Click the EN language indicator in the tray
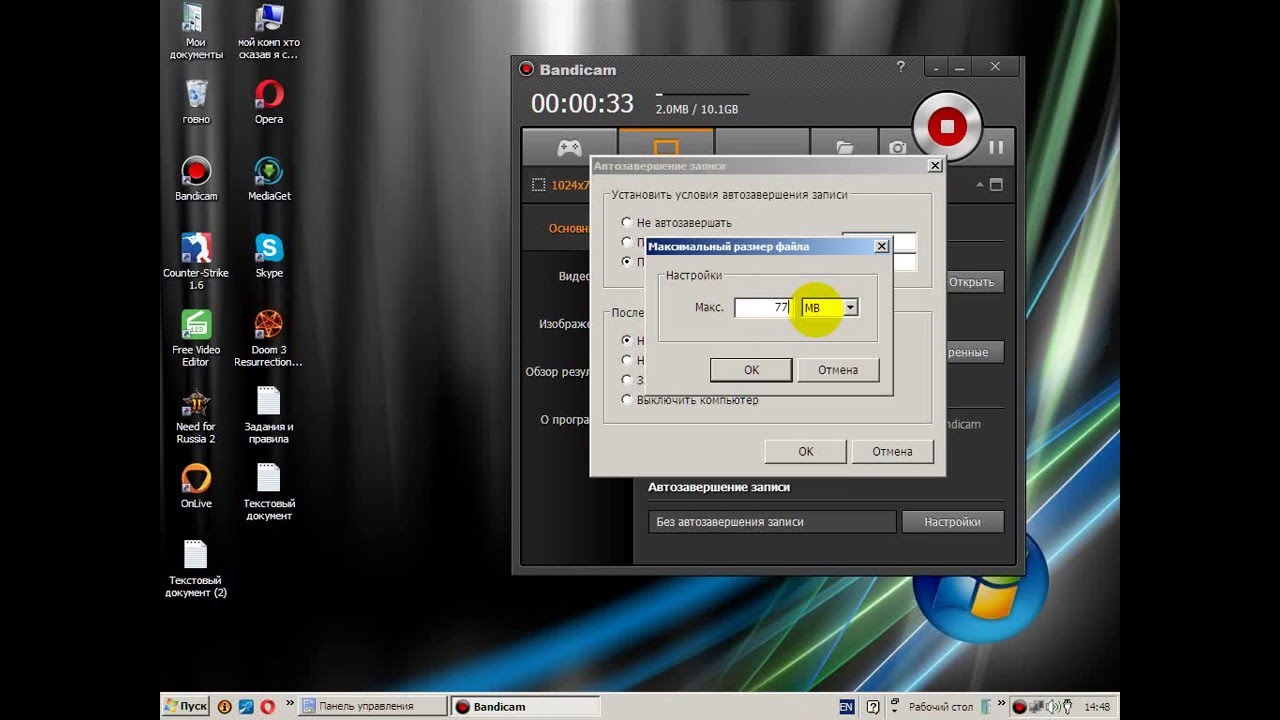 click(847, 706)
